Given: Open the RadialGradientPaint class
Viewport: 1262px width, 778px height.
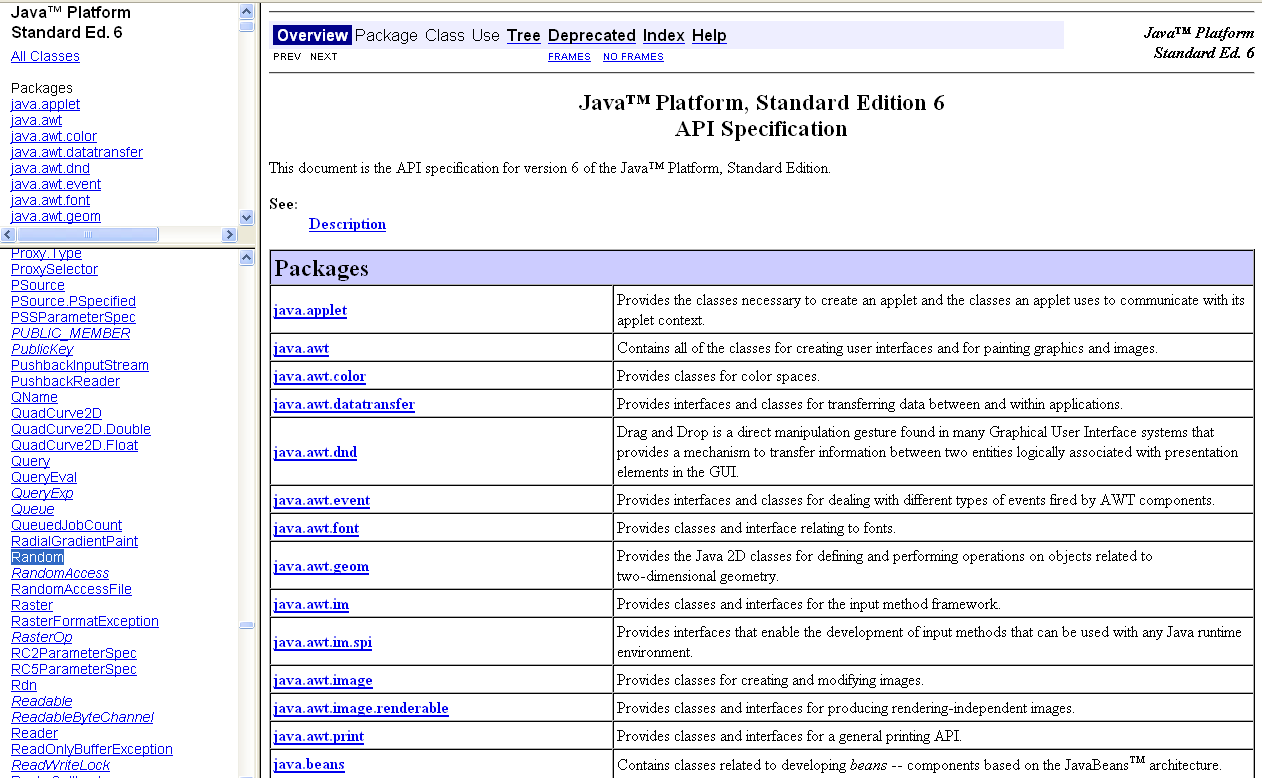Looking at the screenshot, I should point(75,541).
